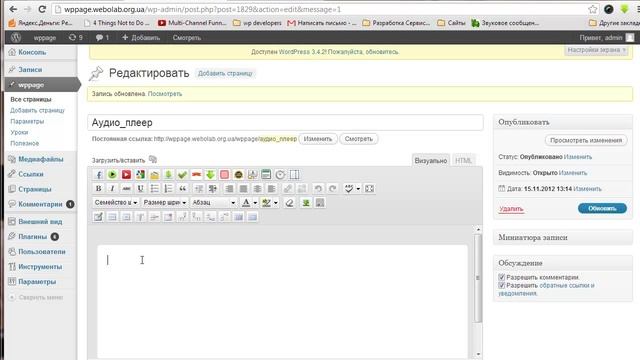Image resolution: width=640 pixels, height=360 pixels.
Task: Click the Facebook icon in editor toolbar
Action: click(98, 175)
